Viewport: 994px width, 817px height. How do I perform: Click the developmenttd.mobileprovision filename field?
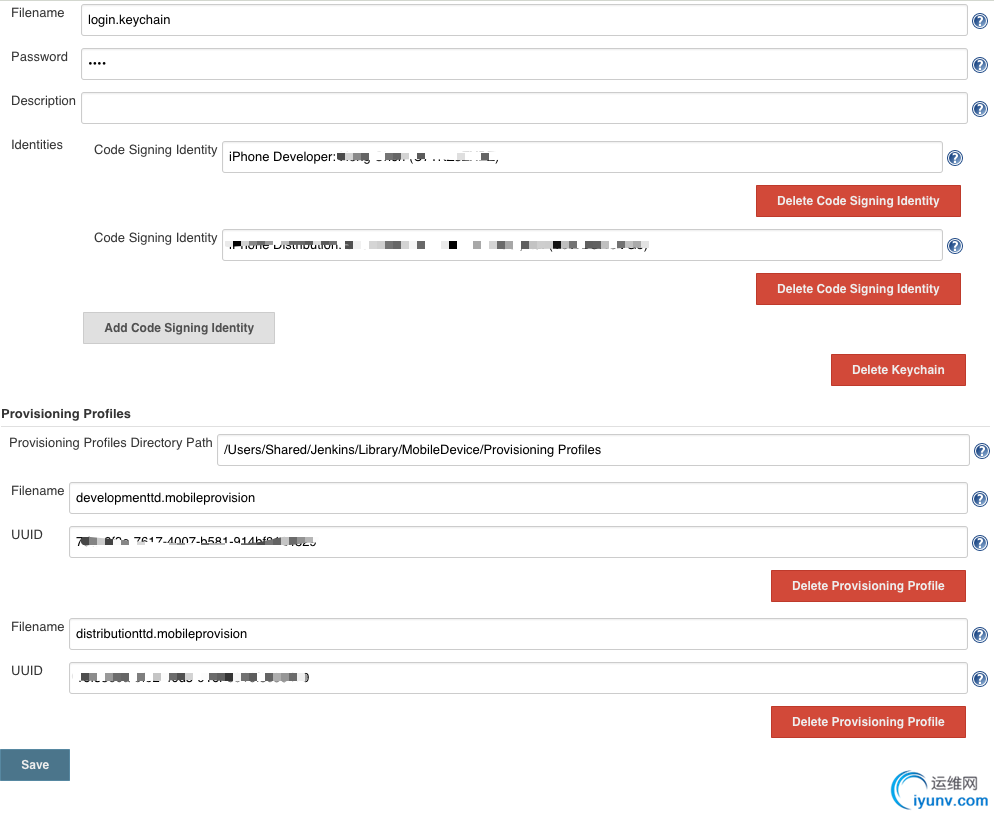coord(518,498)
